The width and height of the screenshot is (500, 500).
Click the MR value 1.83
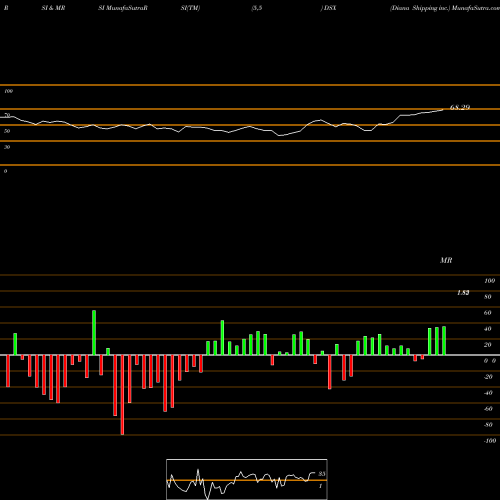[463, 293]
